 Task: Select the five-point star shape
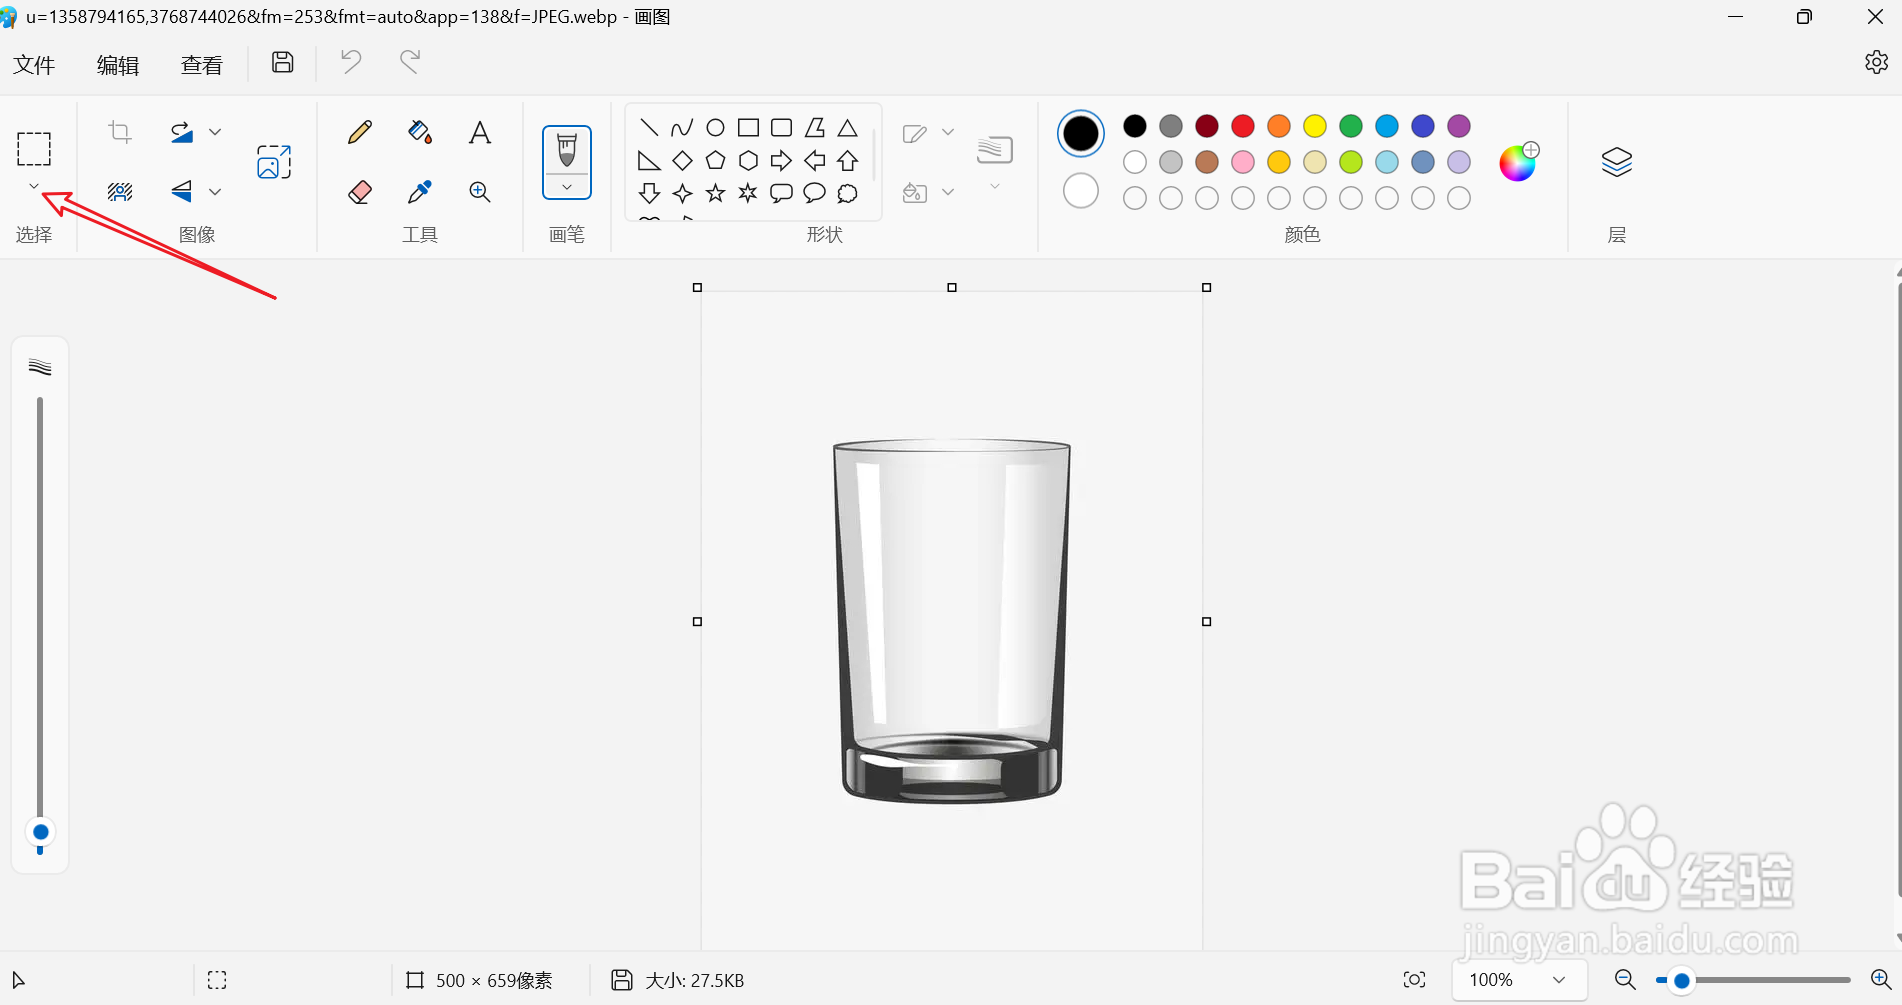[715, 193]
